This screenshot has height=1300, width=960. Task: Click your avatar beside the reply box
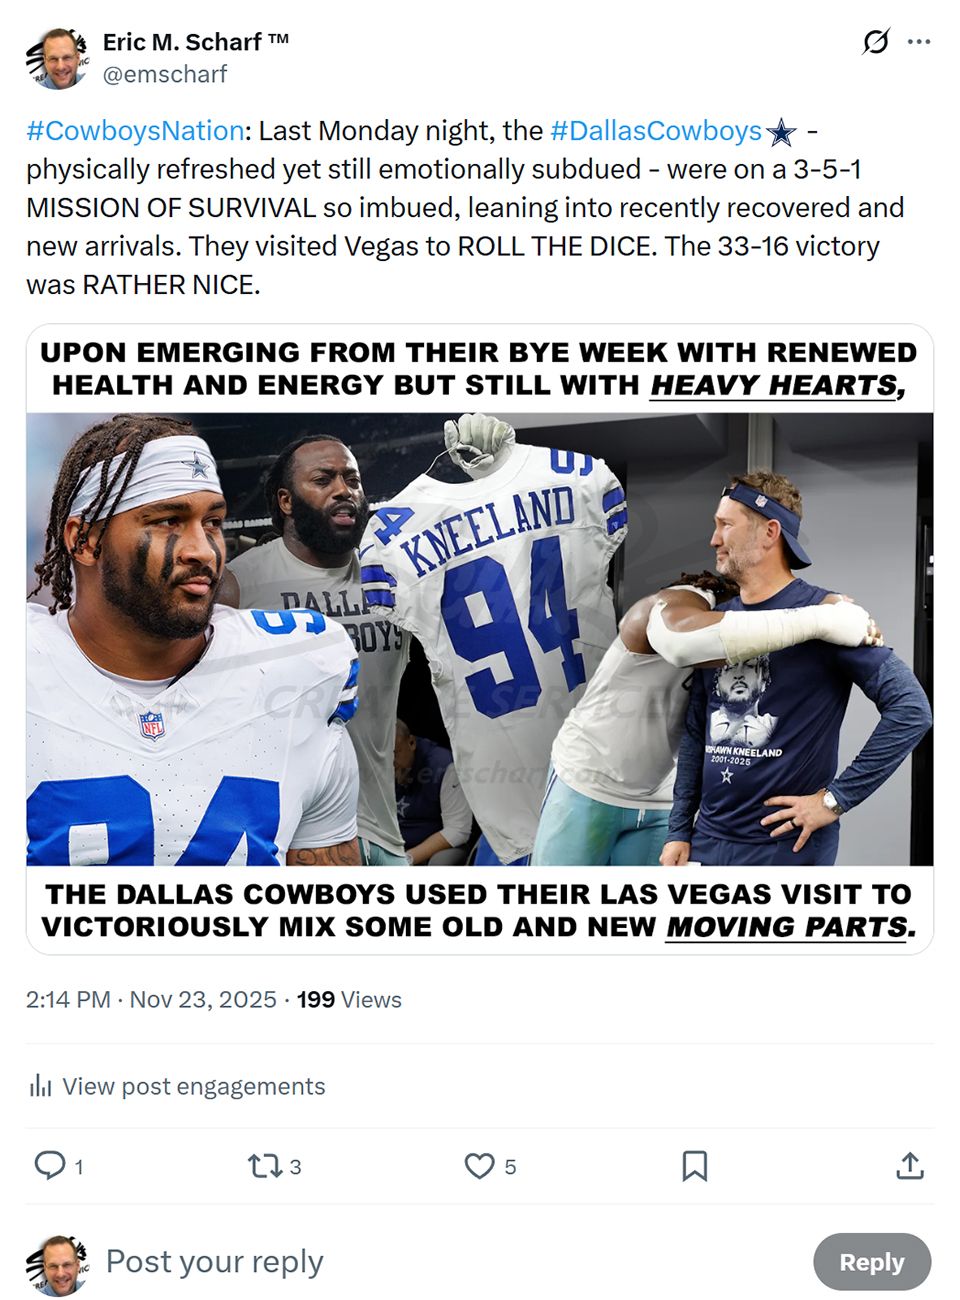pyautogui.click(x=58, y=1265)
